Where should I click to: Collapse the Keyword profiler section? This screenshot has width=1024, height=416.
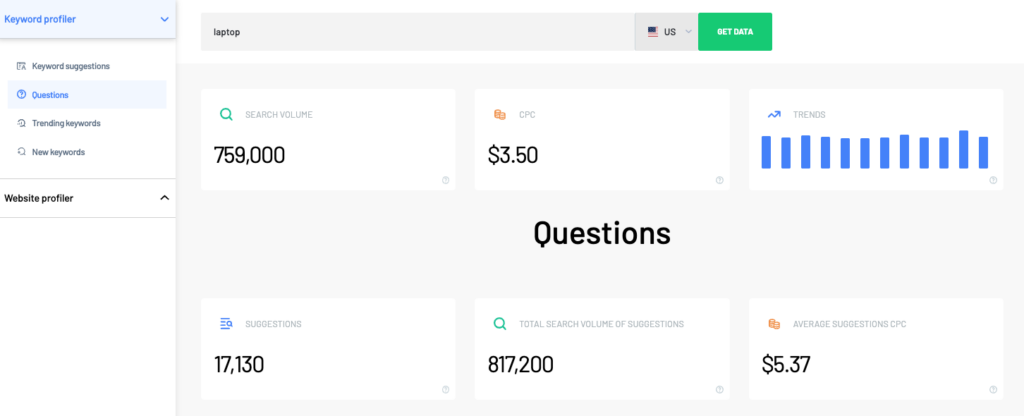click(x=165, y=19)
